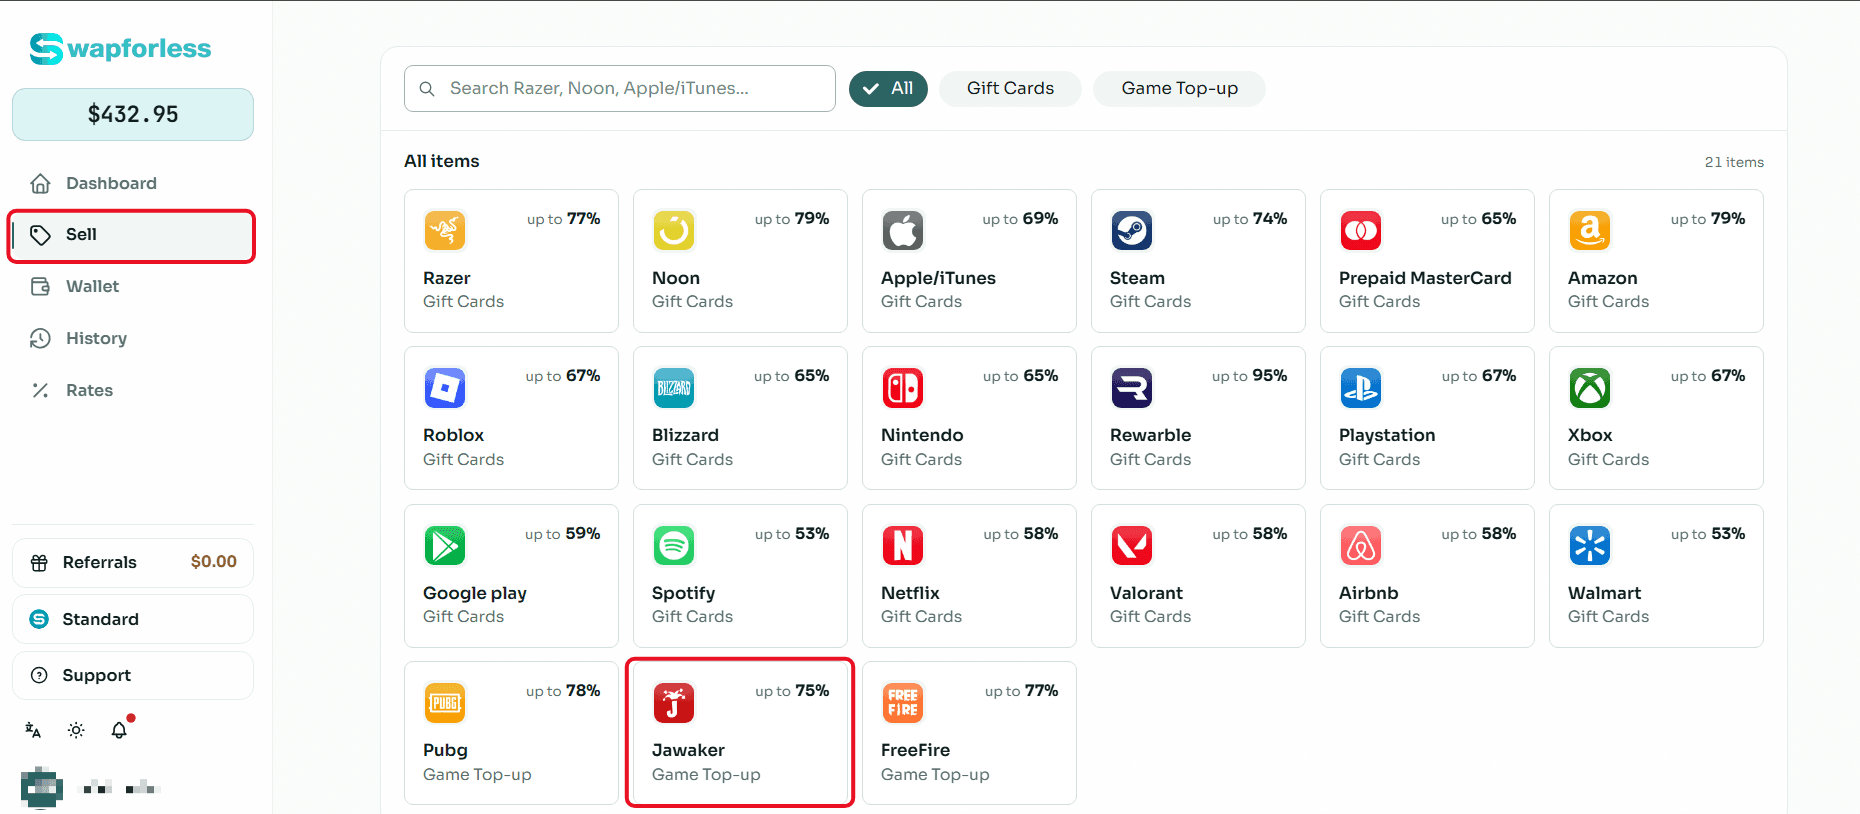Click the Swapforless logo

(121, 48)
